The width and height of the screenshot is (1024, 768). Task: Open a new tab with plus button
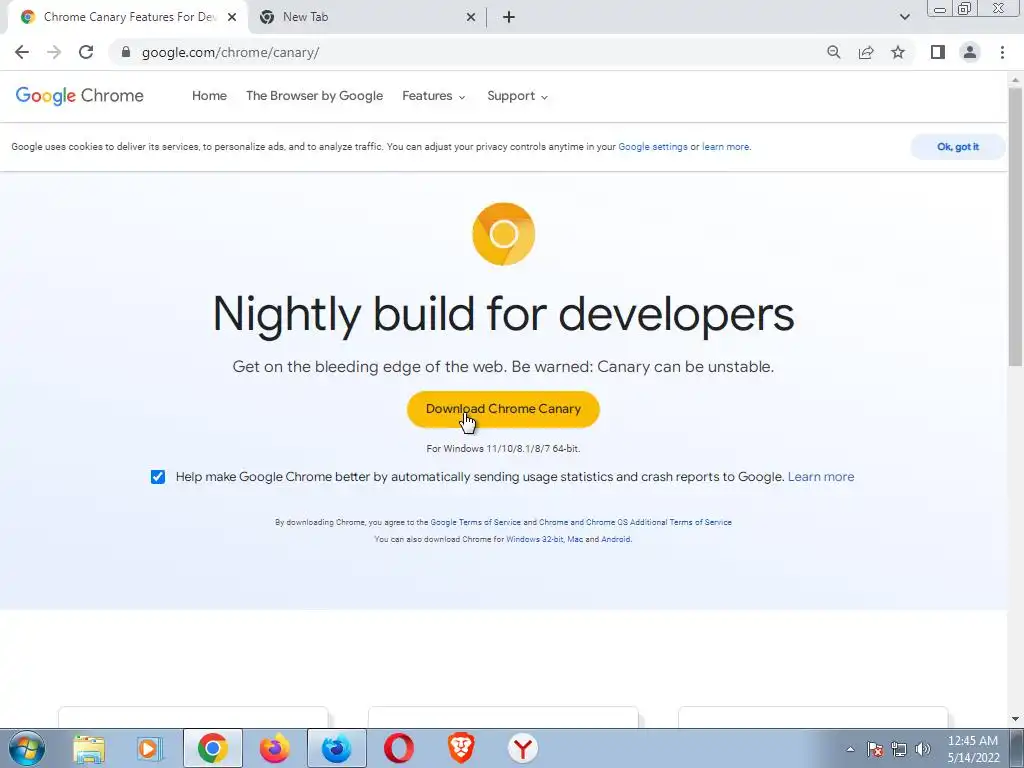(509, 17)
